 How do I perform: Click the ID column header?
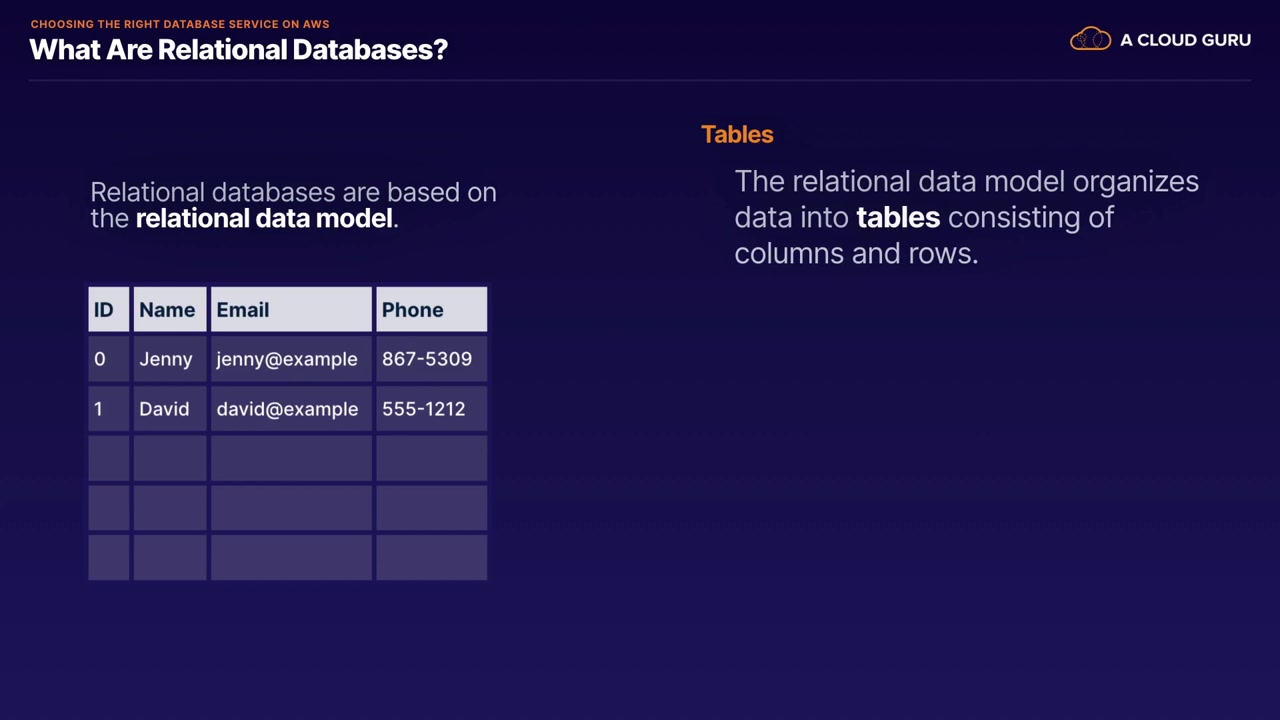(108, 310)
